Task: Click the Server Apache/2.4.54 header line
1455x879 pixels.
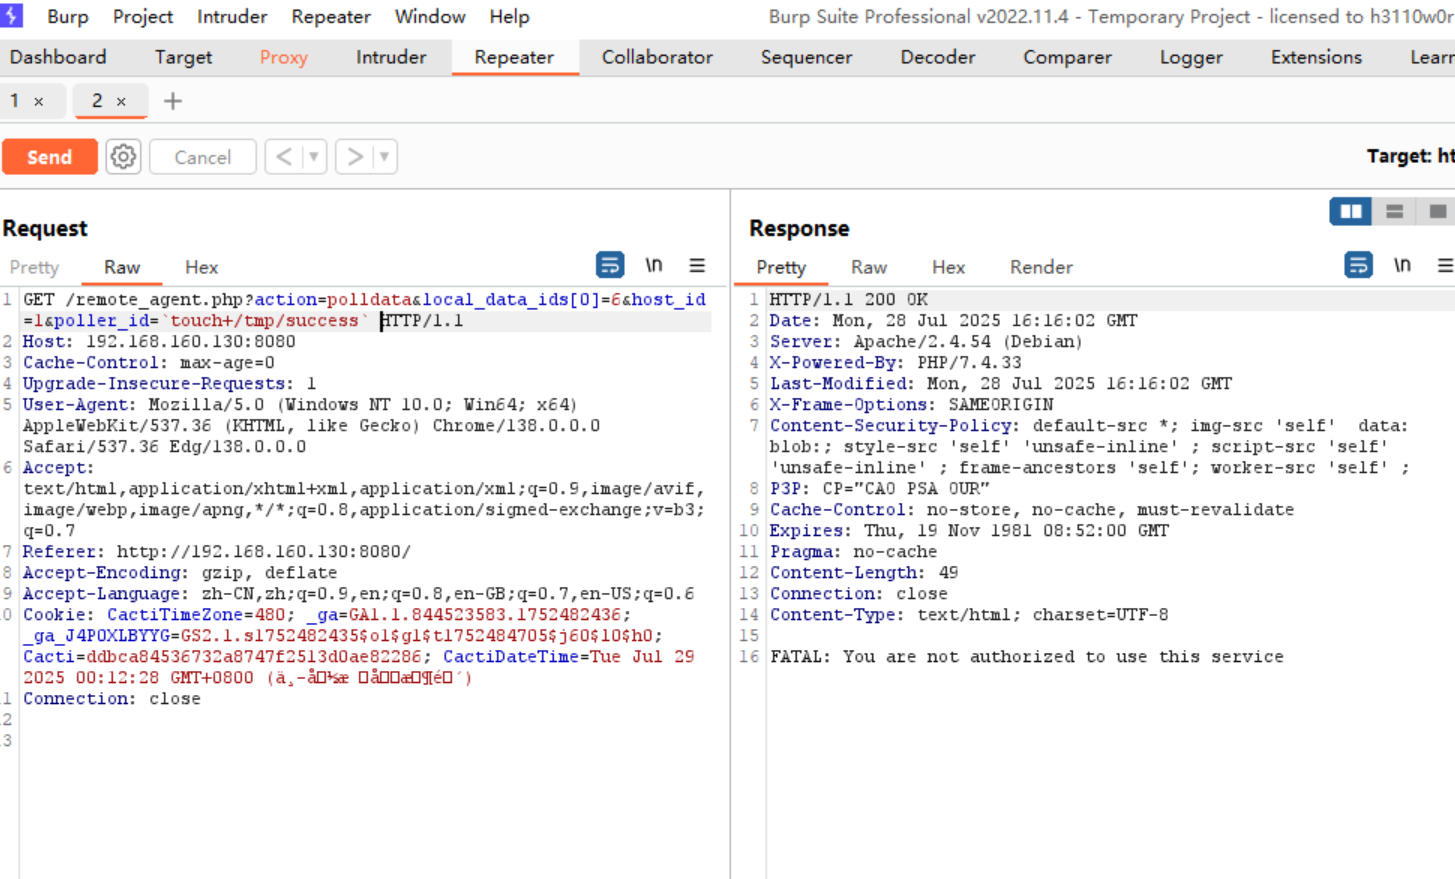Action: 926,341
